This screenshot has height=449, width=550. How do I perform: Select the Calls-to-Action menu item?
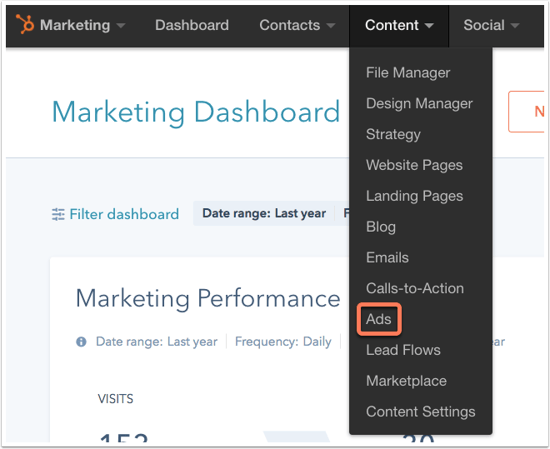click(415, 288)
